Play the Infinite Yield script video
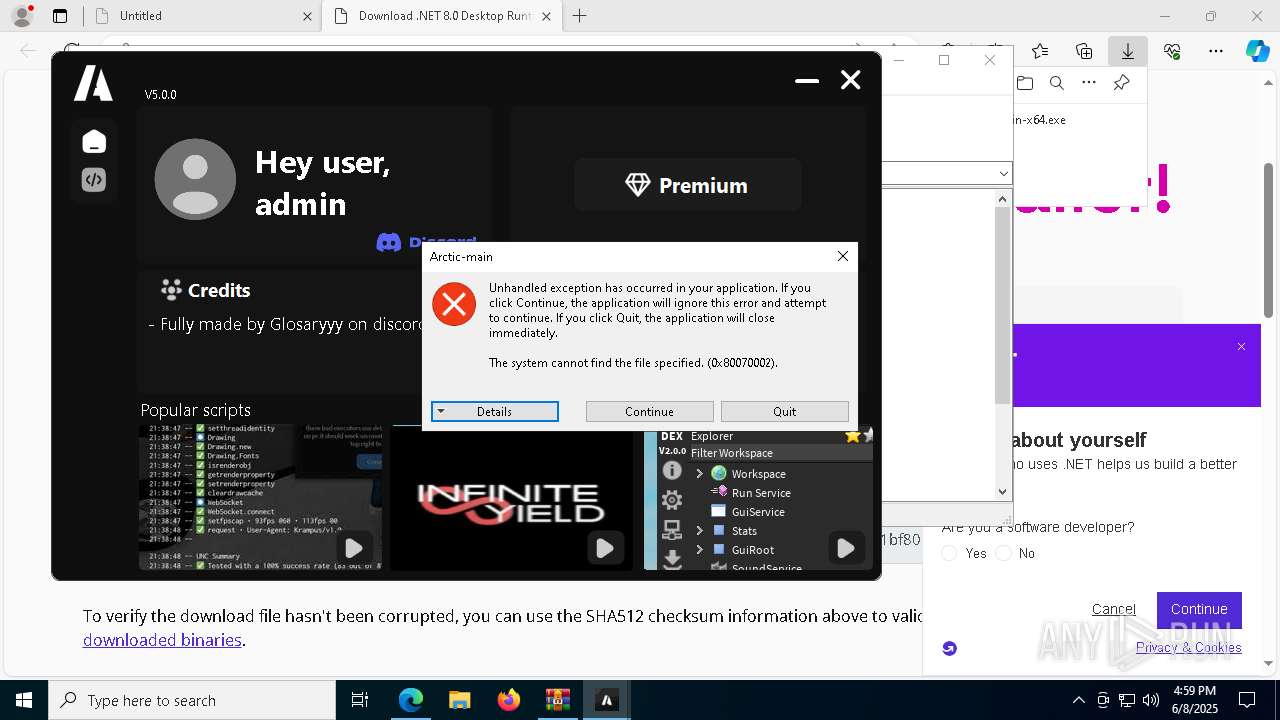The height and width of the screenshot is (720, 1280). (604, 548)
